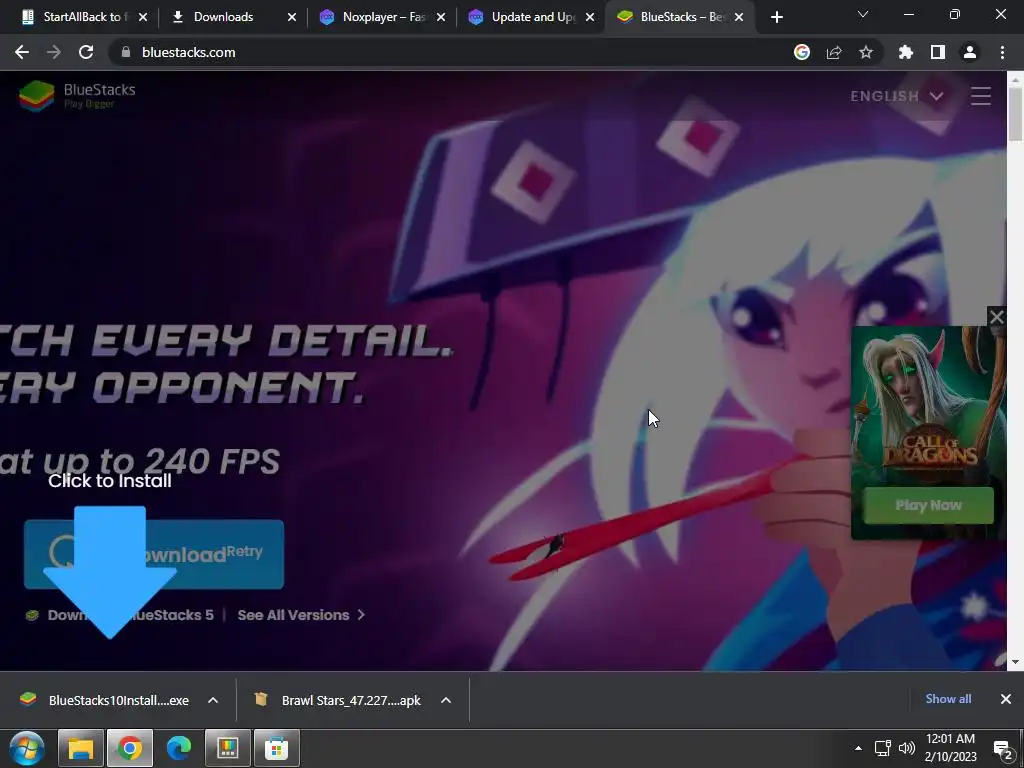Close the downloads bar
The width and height of the screenshot is (1024, 768).
[1006, 699]
